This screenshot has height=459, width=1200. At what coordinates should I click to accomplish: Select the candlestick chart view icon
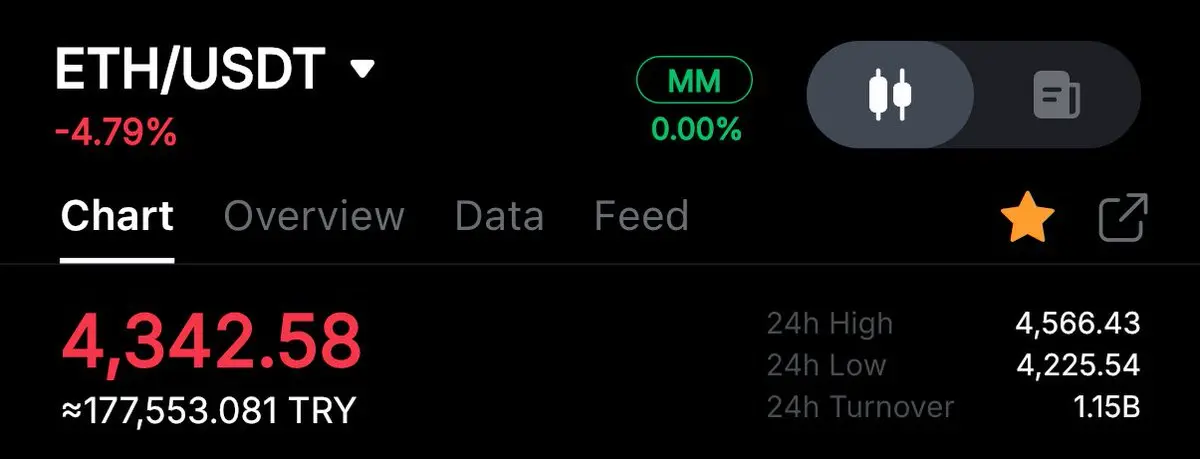tap(890, 95)
